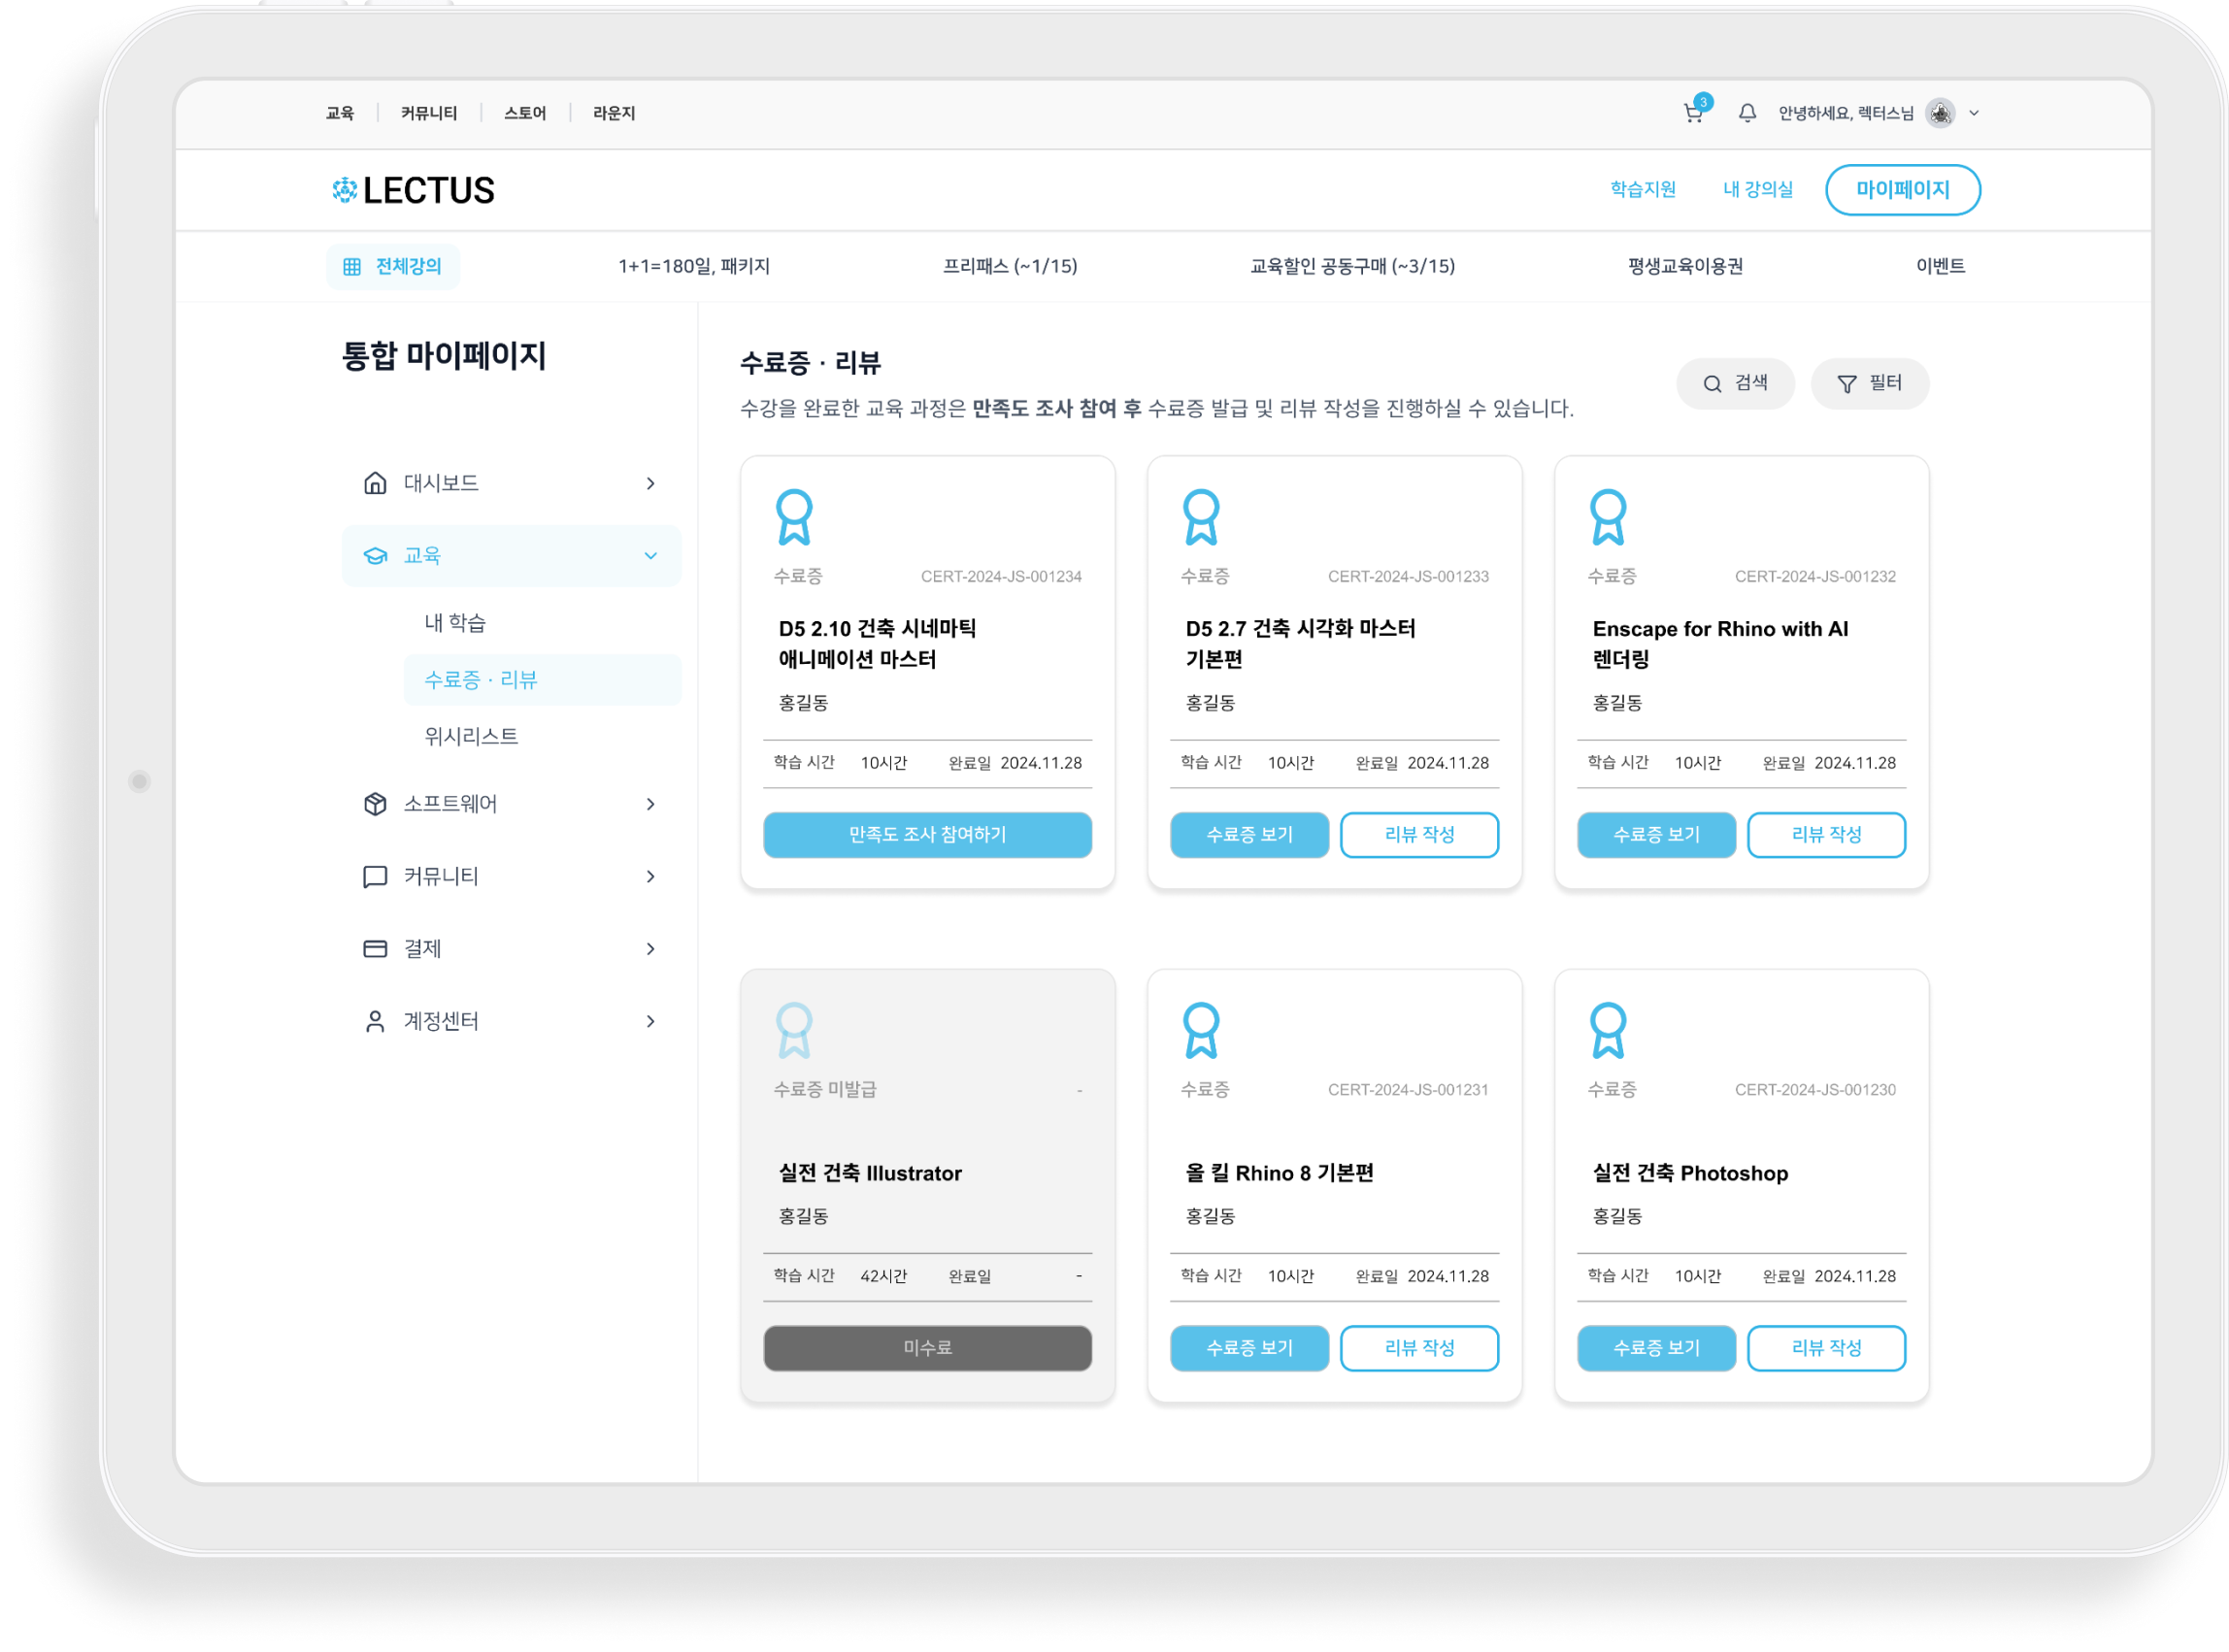Open the 전체강의 category tab

click(x=392, y=266)
